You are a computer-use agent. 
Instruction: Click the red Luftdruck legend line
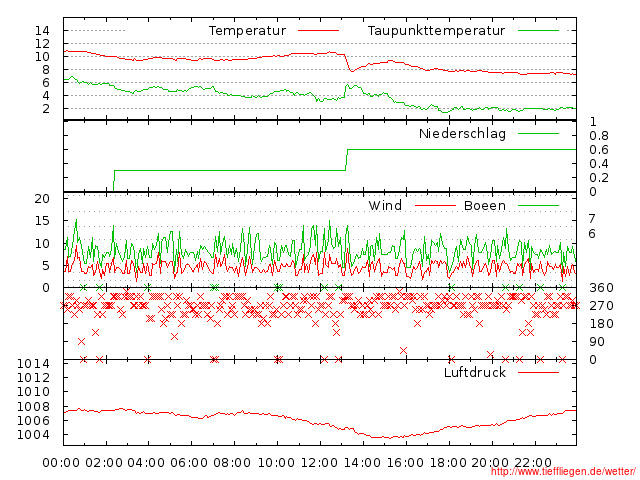(x=538, y=372)
